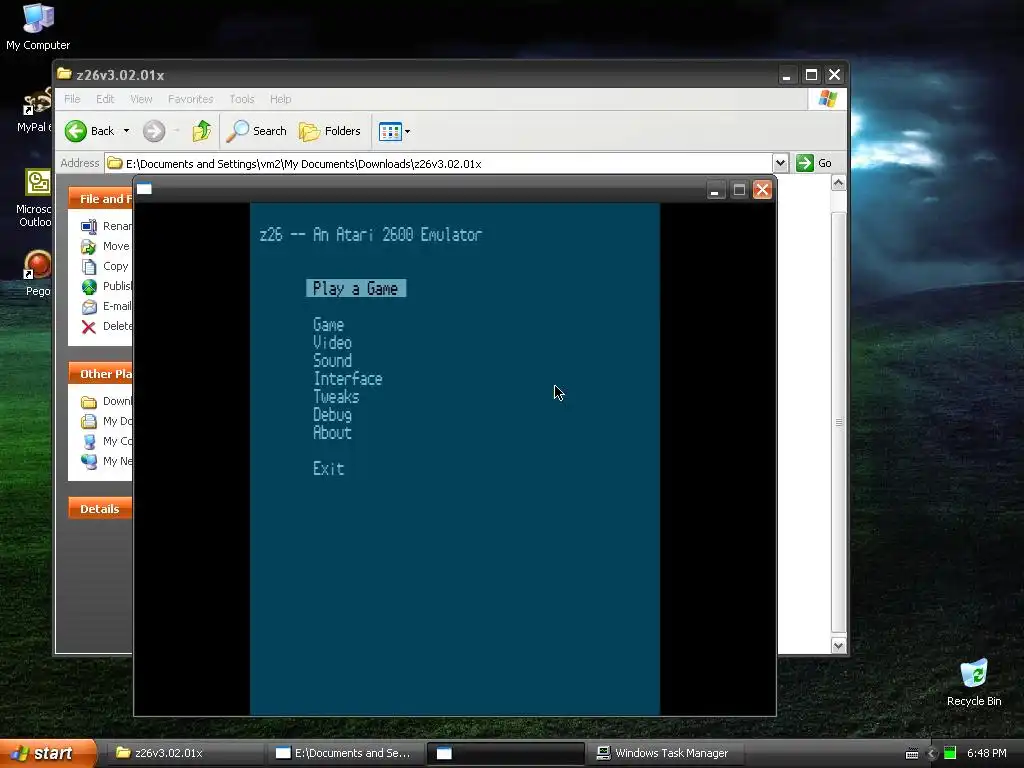This screenshot has width=1024, height=768.
Task: Toggle the Folders pane button
Action: 330,131
